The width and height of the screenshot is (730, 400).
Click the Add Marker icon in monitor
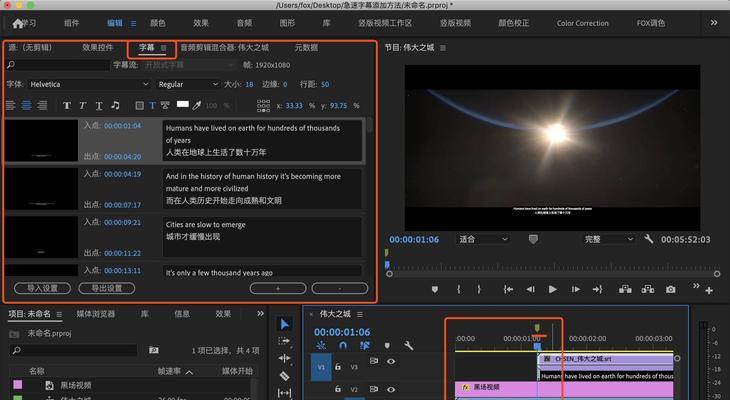click(434, 289)
